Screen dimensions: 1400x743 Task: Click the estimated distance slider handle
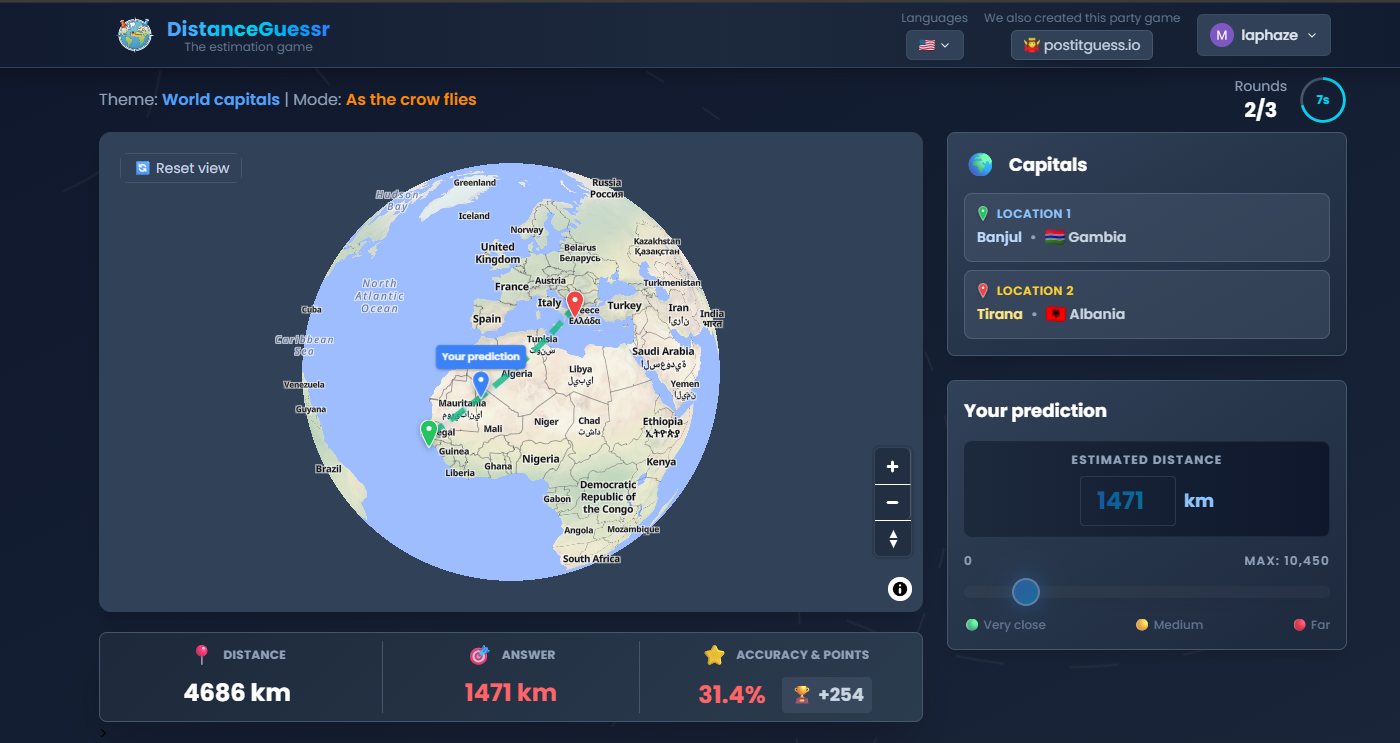(1026, 592)
